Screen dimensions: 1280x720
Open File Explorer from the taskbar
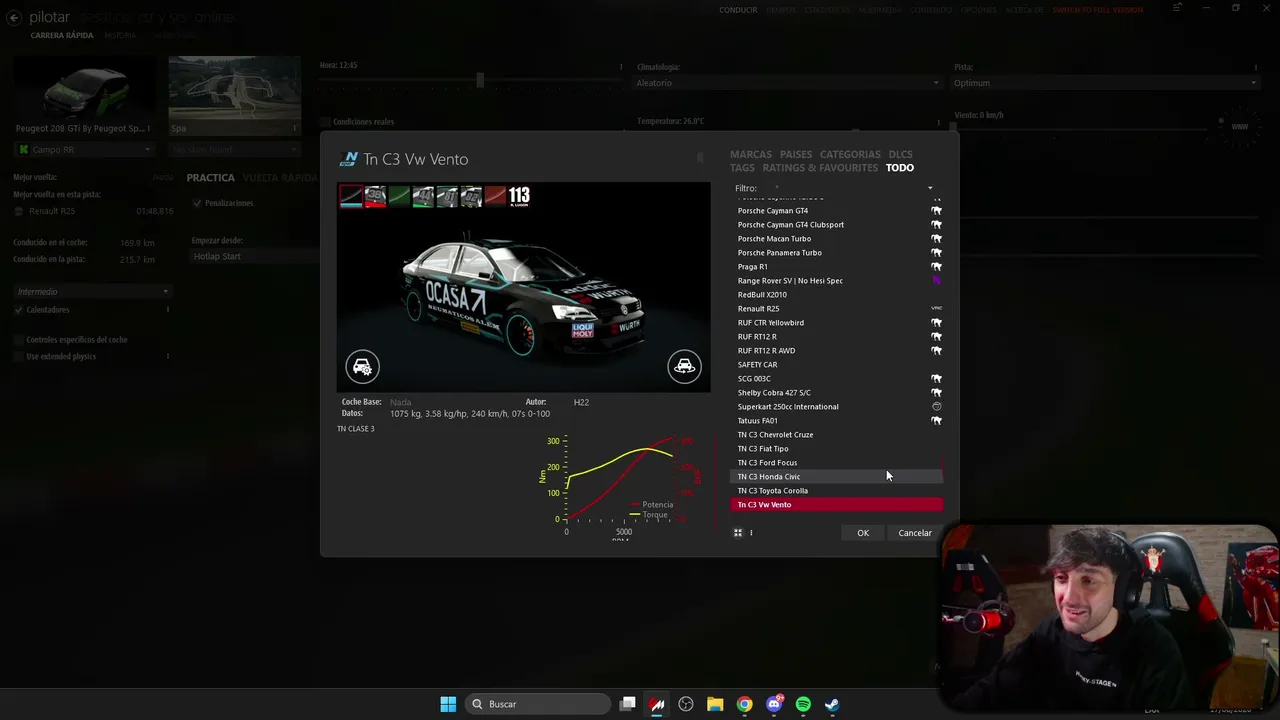[715, 704]
